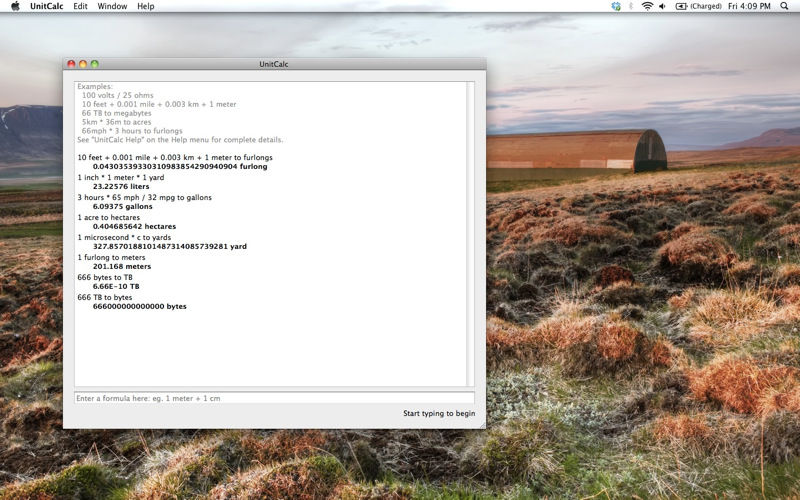Zoom UnitCalc window with green button
The width and height of the screenshot is (800, 500).
(94, 64)
